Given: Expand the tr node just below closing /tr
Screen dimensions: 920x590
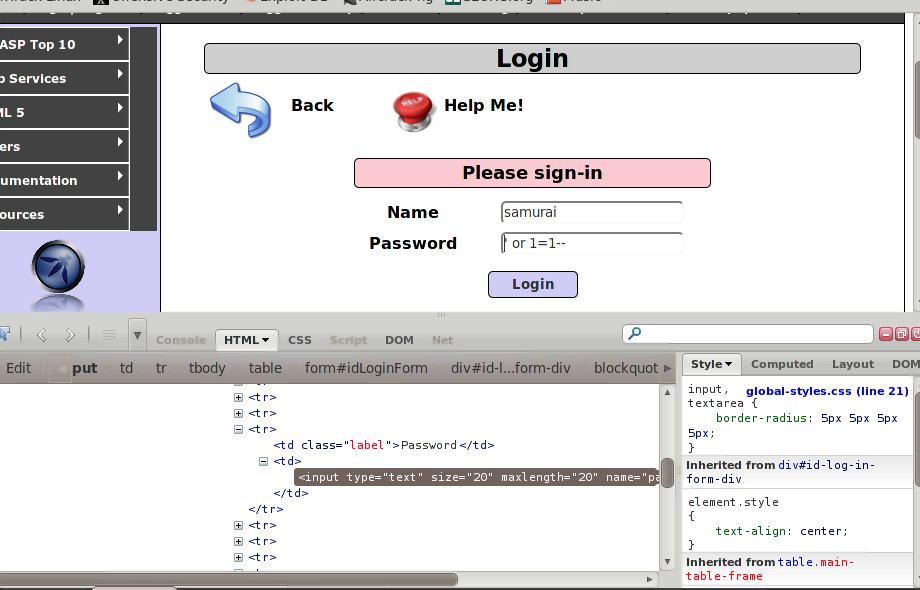Looking at the screenshot, I should 239,525.
